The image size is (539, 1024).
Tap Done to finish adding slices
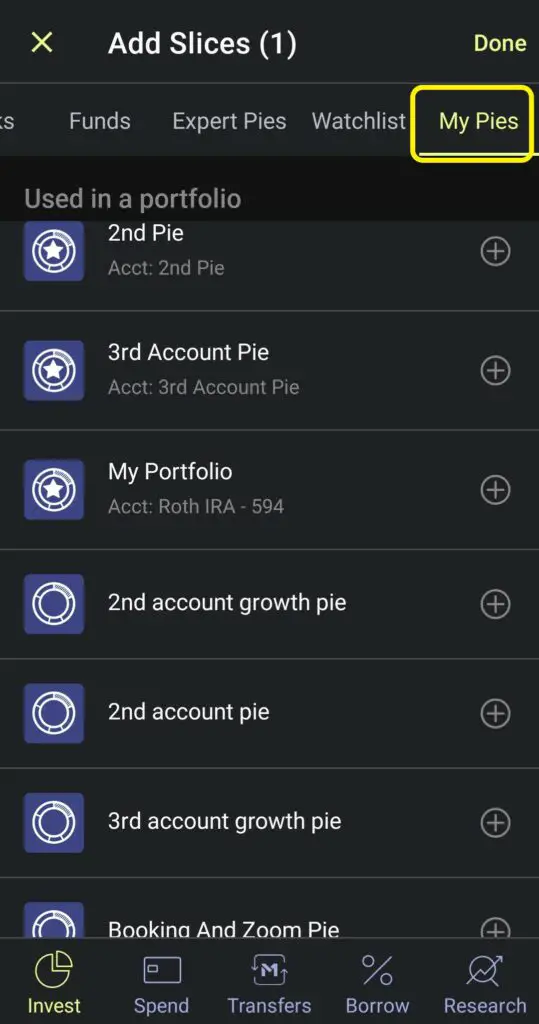pos(500,43)
